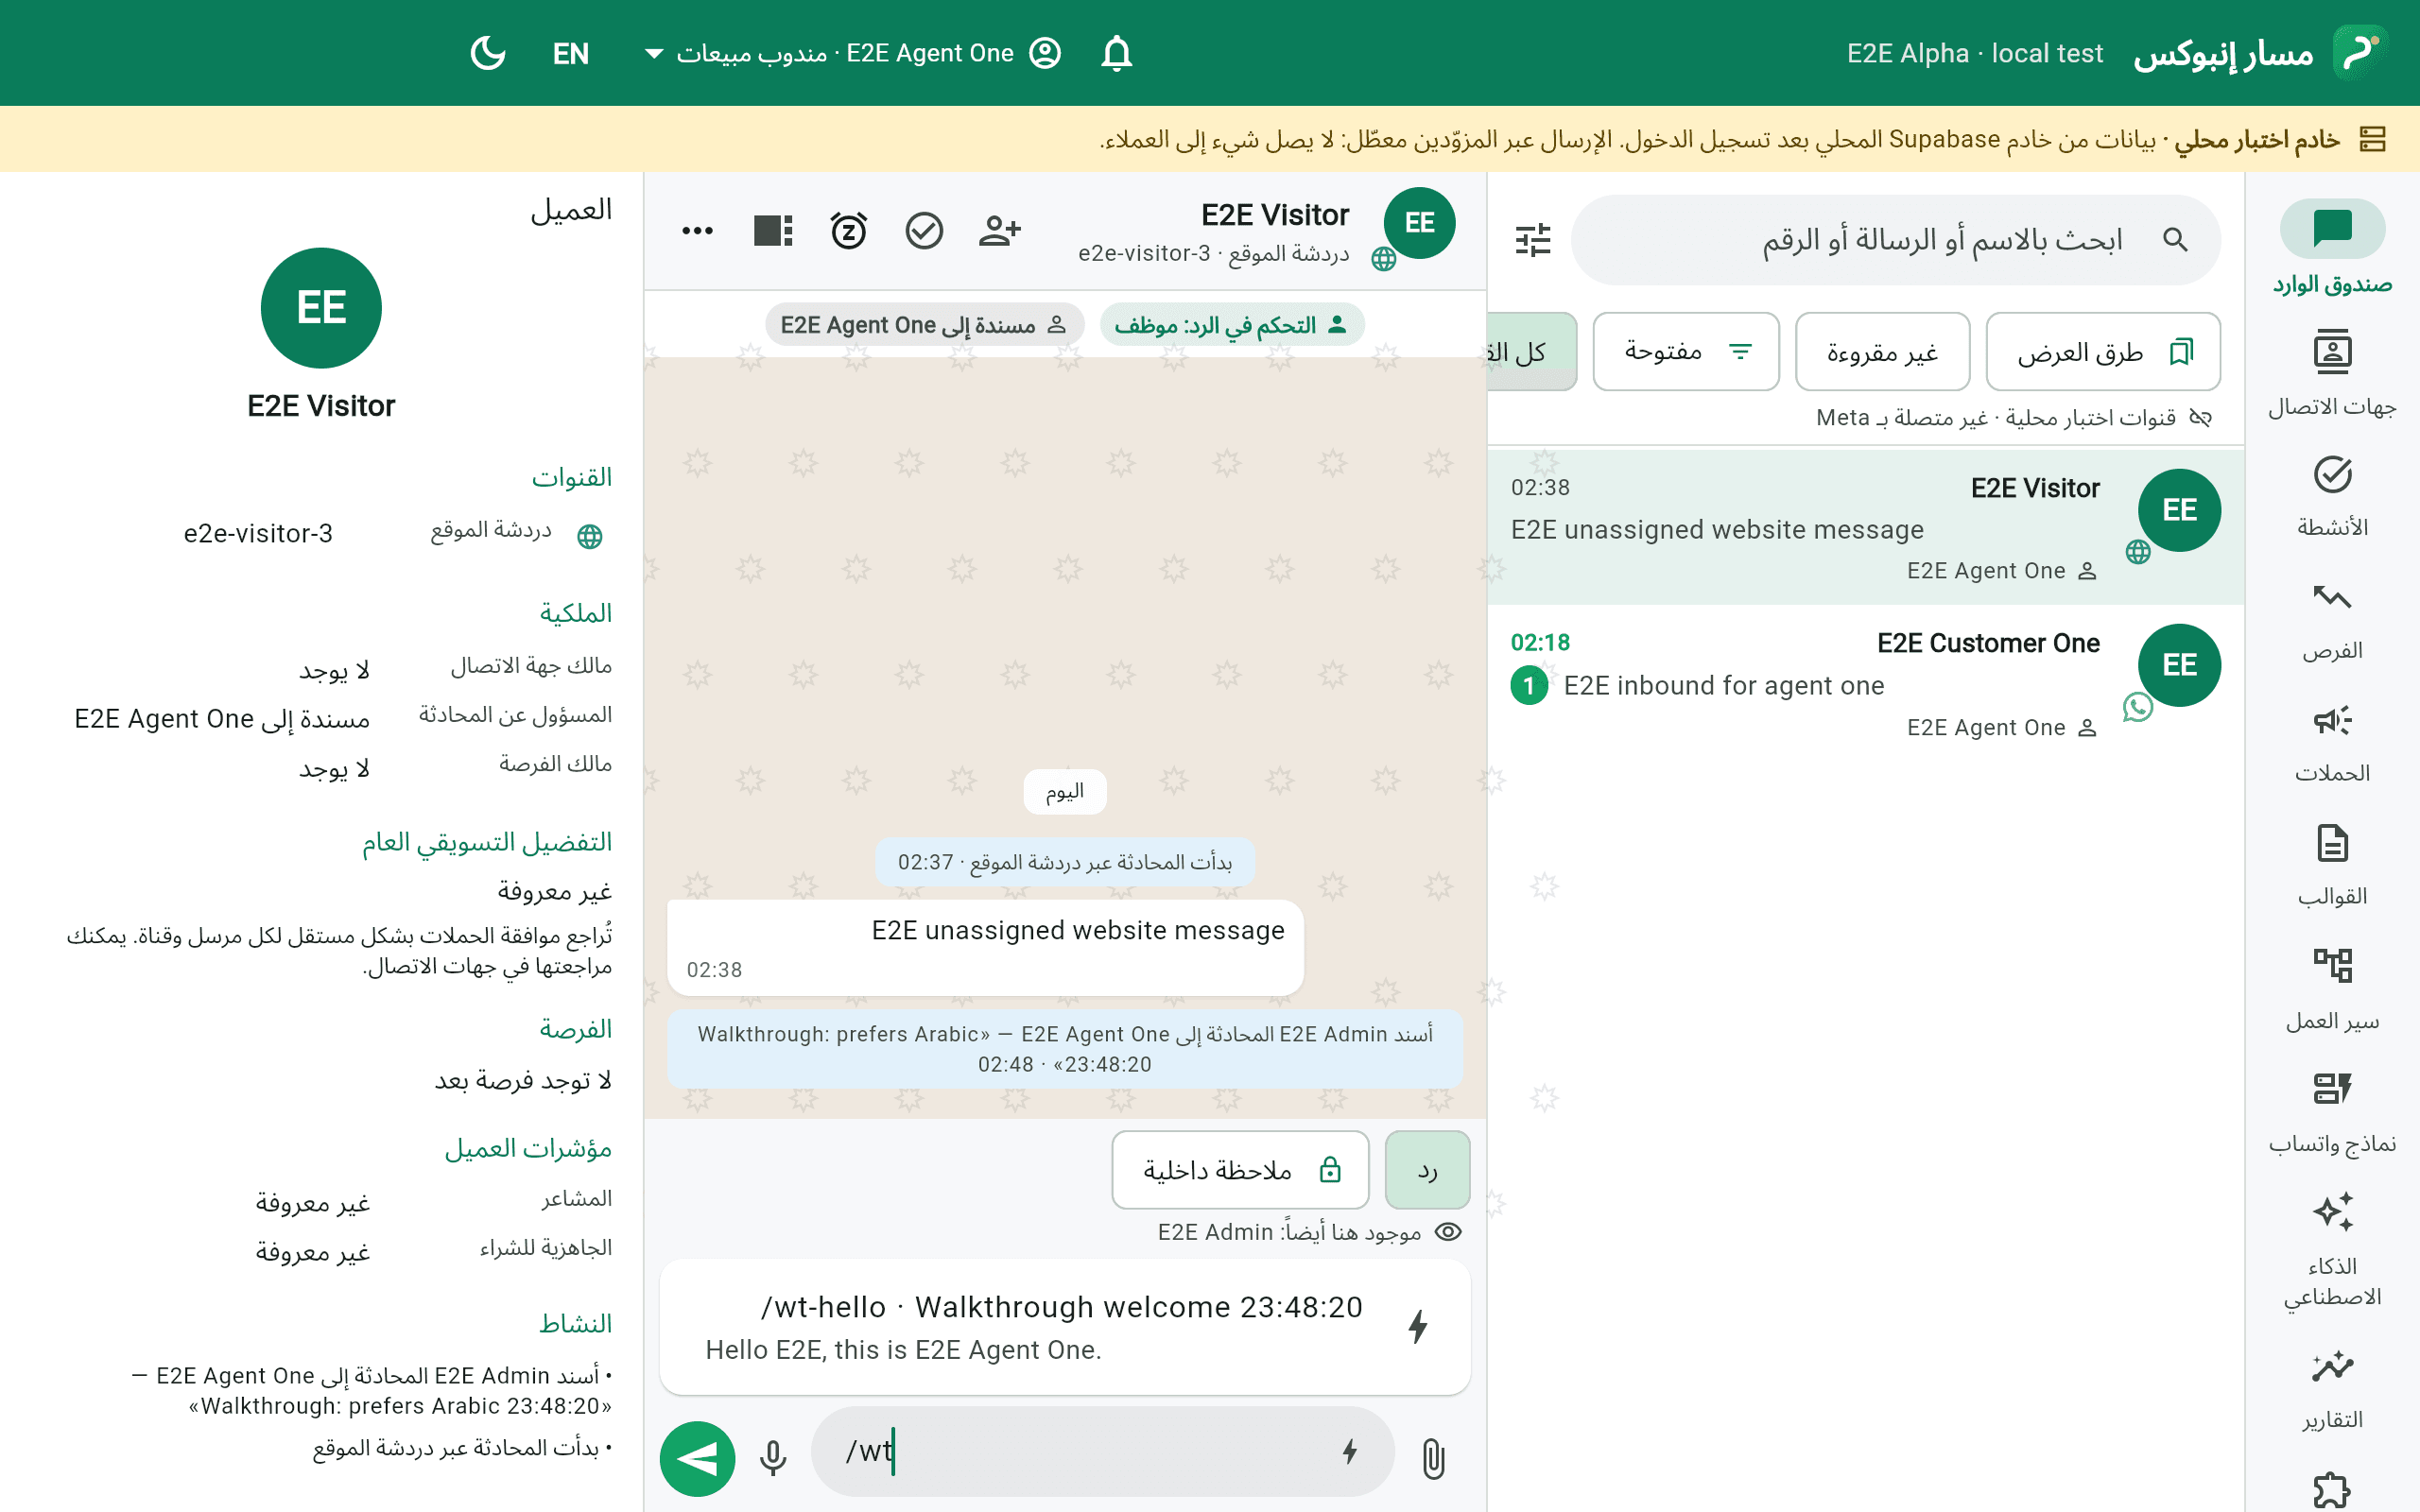The image size is (2420, 1512).
Task: Send the message green button
Action: pos(697,1458)
